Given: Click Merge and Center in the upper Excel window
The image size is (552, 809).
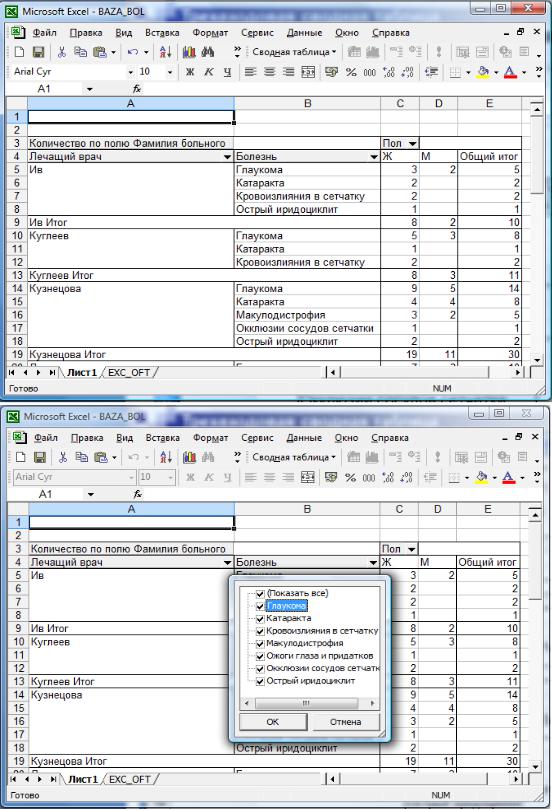Looking at the screenshot, I should pyautogui.click(x=308, y=72).
